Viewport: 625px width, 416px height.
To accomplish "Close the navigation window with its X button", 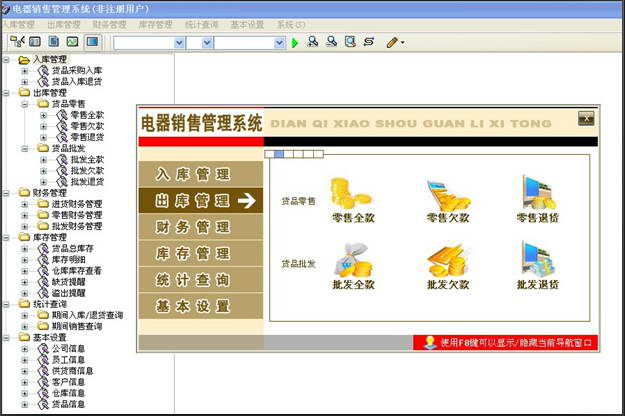I will pos(586,118).
